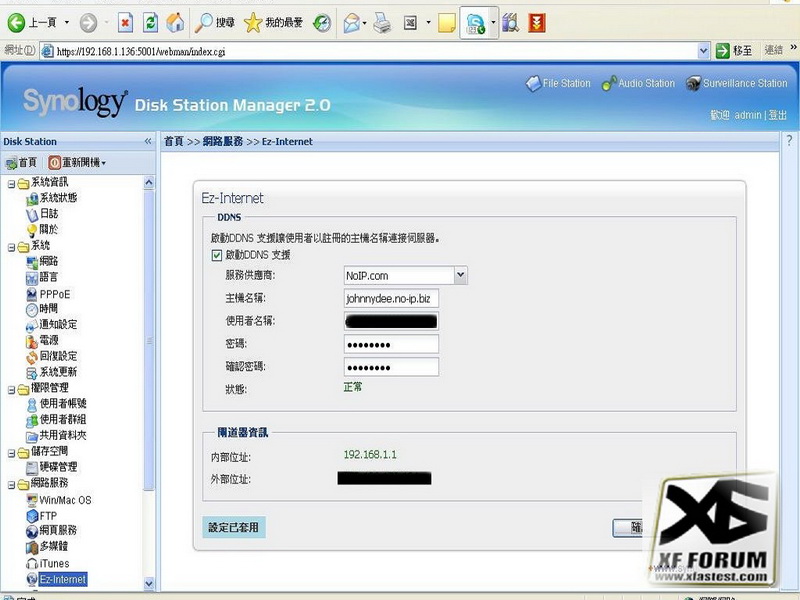Screen dimensions: 800x600
Task: Open 電源 power settings
Action: [42, 340]
